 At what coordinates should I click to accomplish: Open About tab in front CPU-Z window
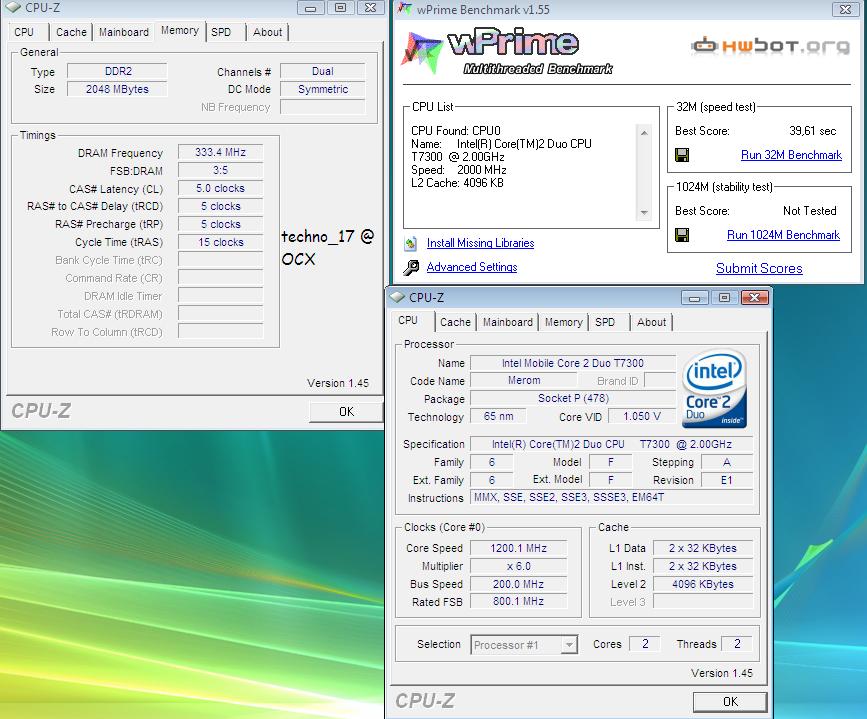pyautogui.click(x=651, y=322)
